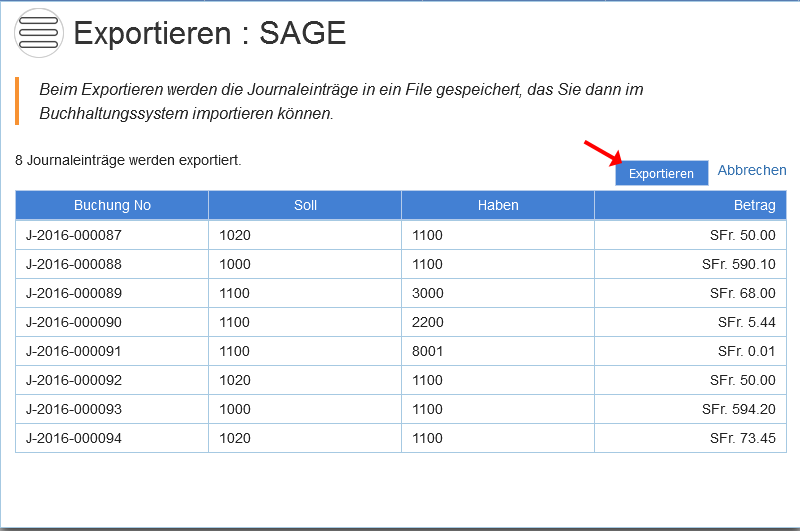
Task: Click the amount SFr. 68.00
Action: point(742,293)
